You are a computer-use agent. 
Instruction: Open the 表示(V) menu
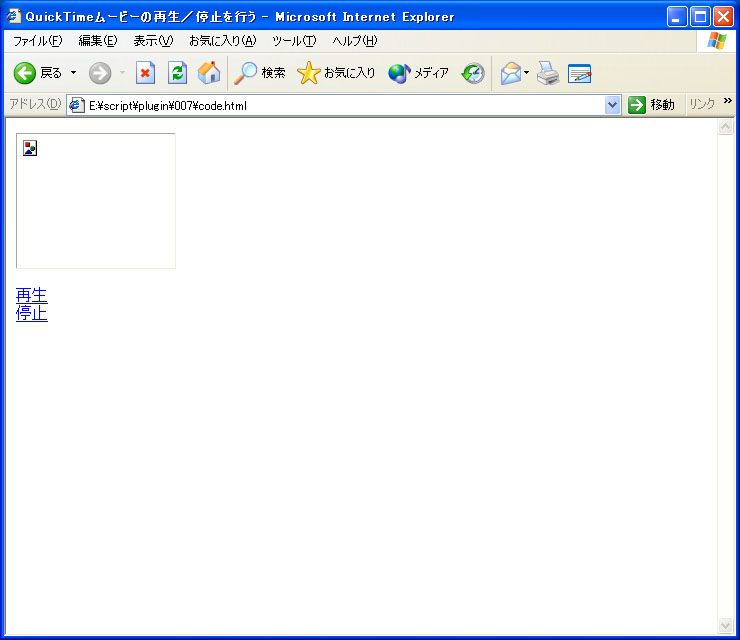pyautogui.click(x=153, y=41)
